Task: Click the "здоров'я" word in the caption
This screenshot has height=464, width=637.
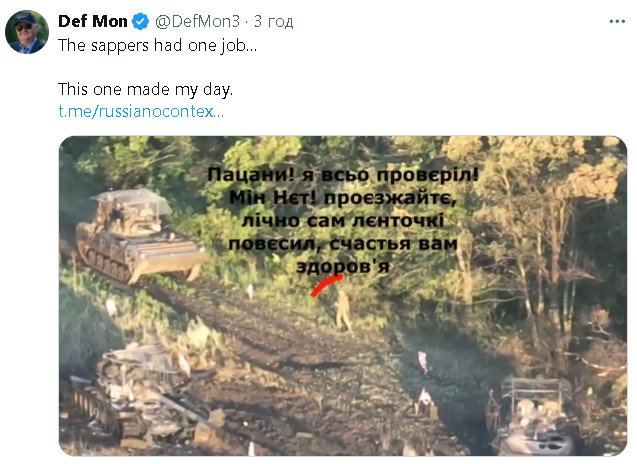Action: (x=341, y=266)
